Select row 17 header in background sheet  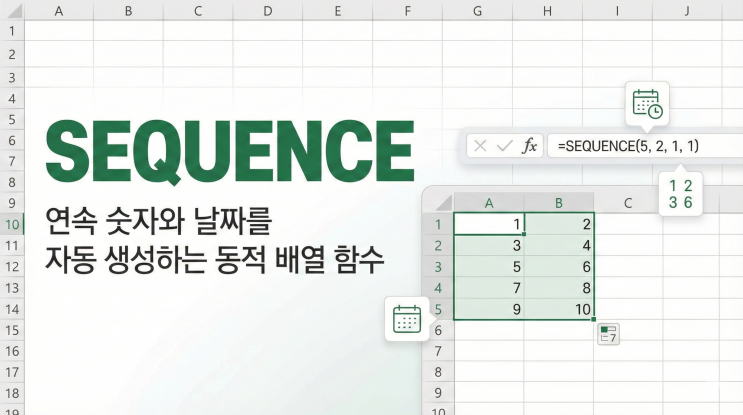pyautogui.click(x=12, y=372)
